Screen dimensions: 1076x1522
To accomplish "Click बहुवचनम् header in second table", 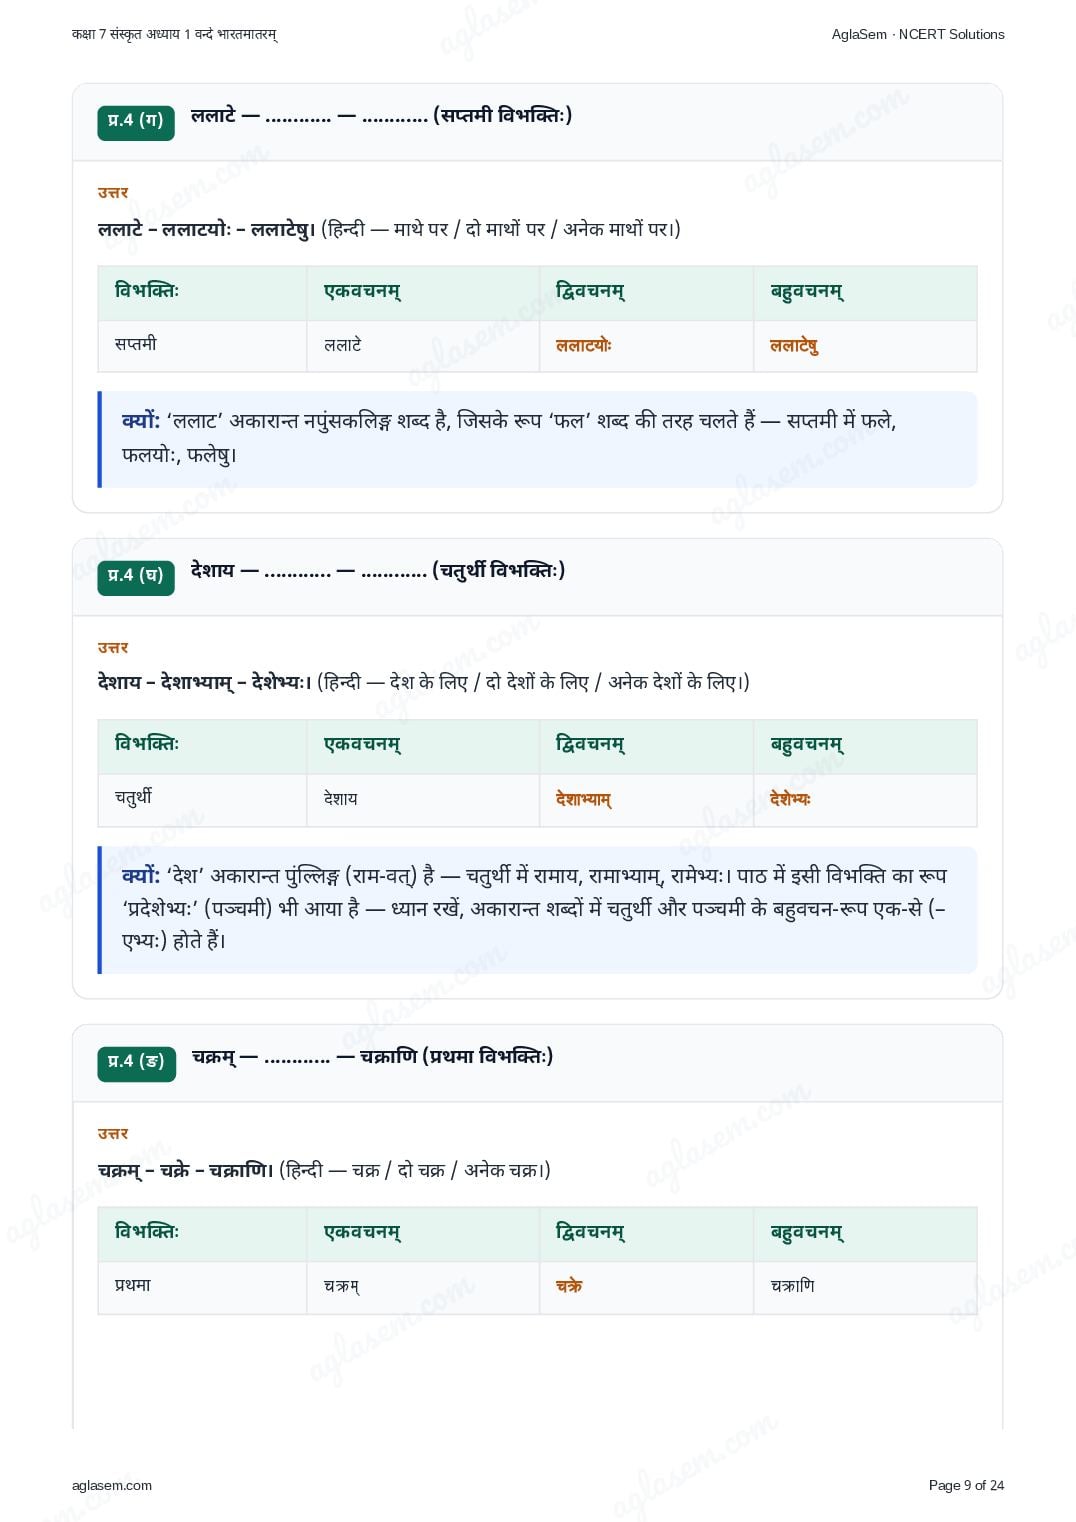I will 807,745.
